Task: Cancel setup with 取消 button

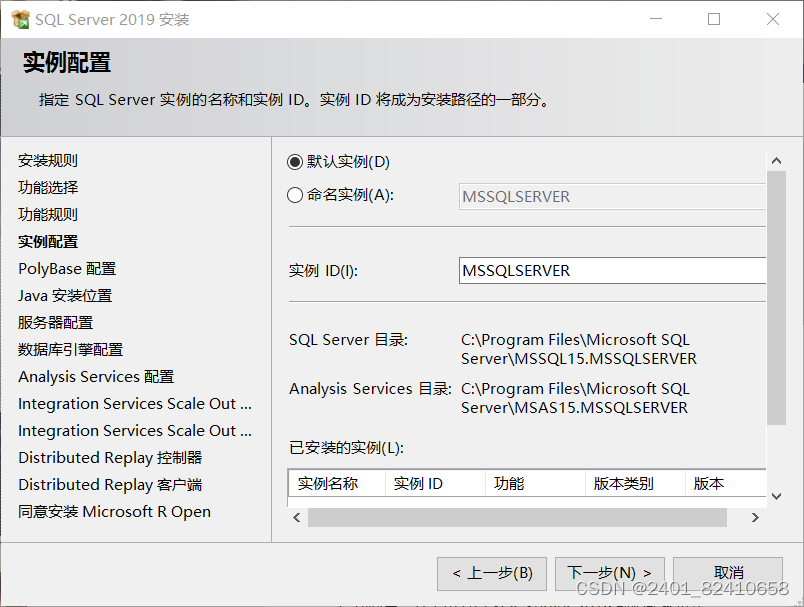Action: tap(728, 573)
